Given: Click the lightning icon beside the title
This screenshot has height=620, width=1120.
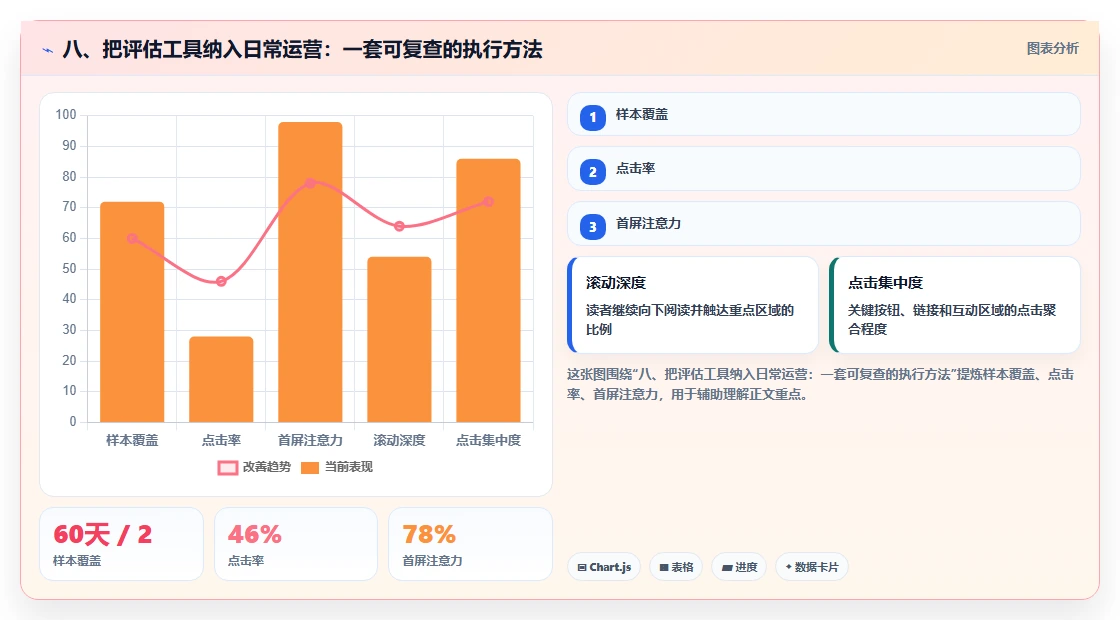Looking at the screenshot, I should 48,50.
